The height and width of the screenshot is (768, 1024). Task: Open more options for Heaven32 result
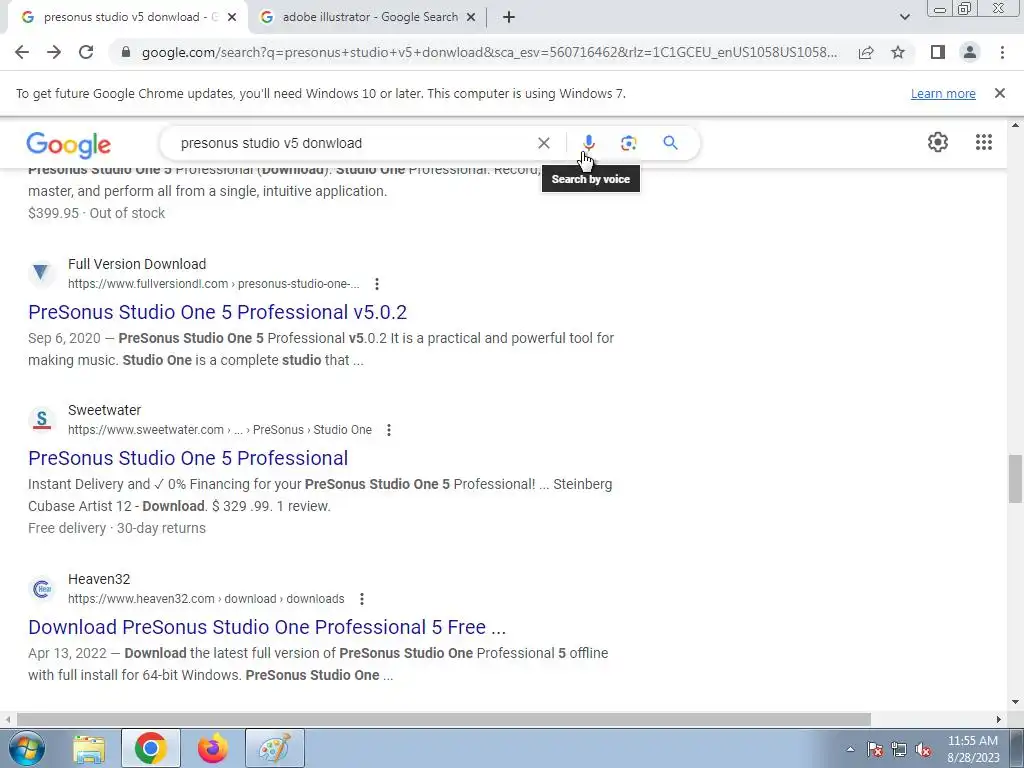point(362,599)
